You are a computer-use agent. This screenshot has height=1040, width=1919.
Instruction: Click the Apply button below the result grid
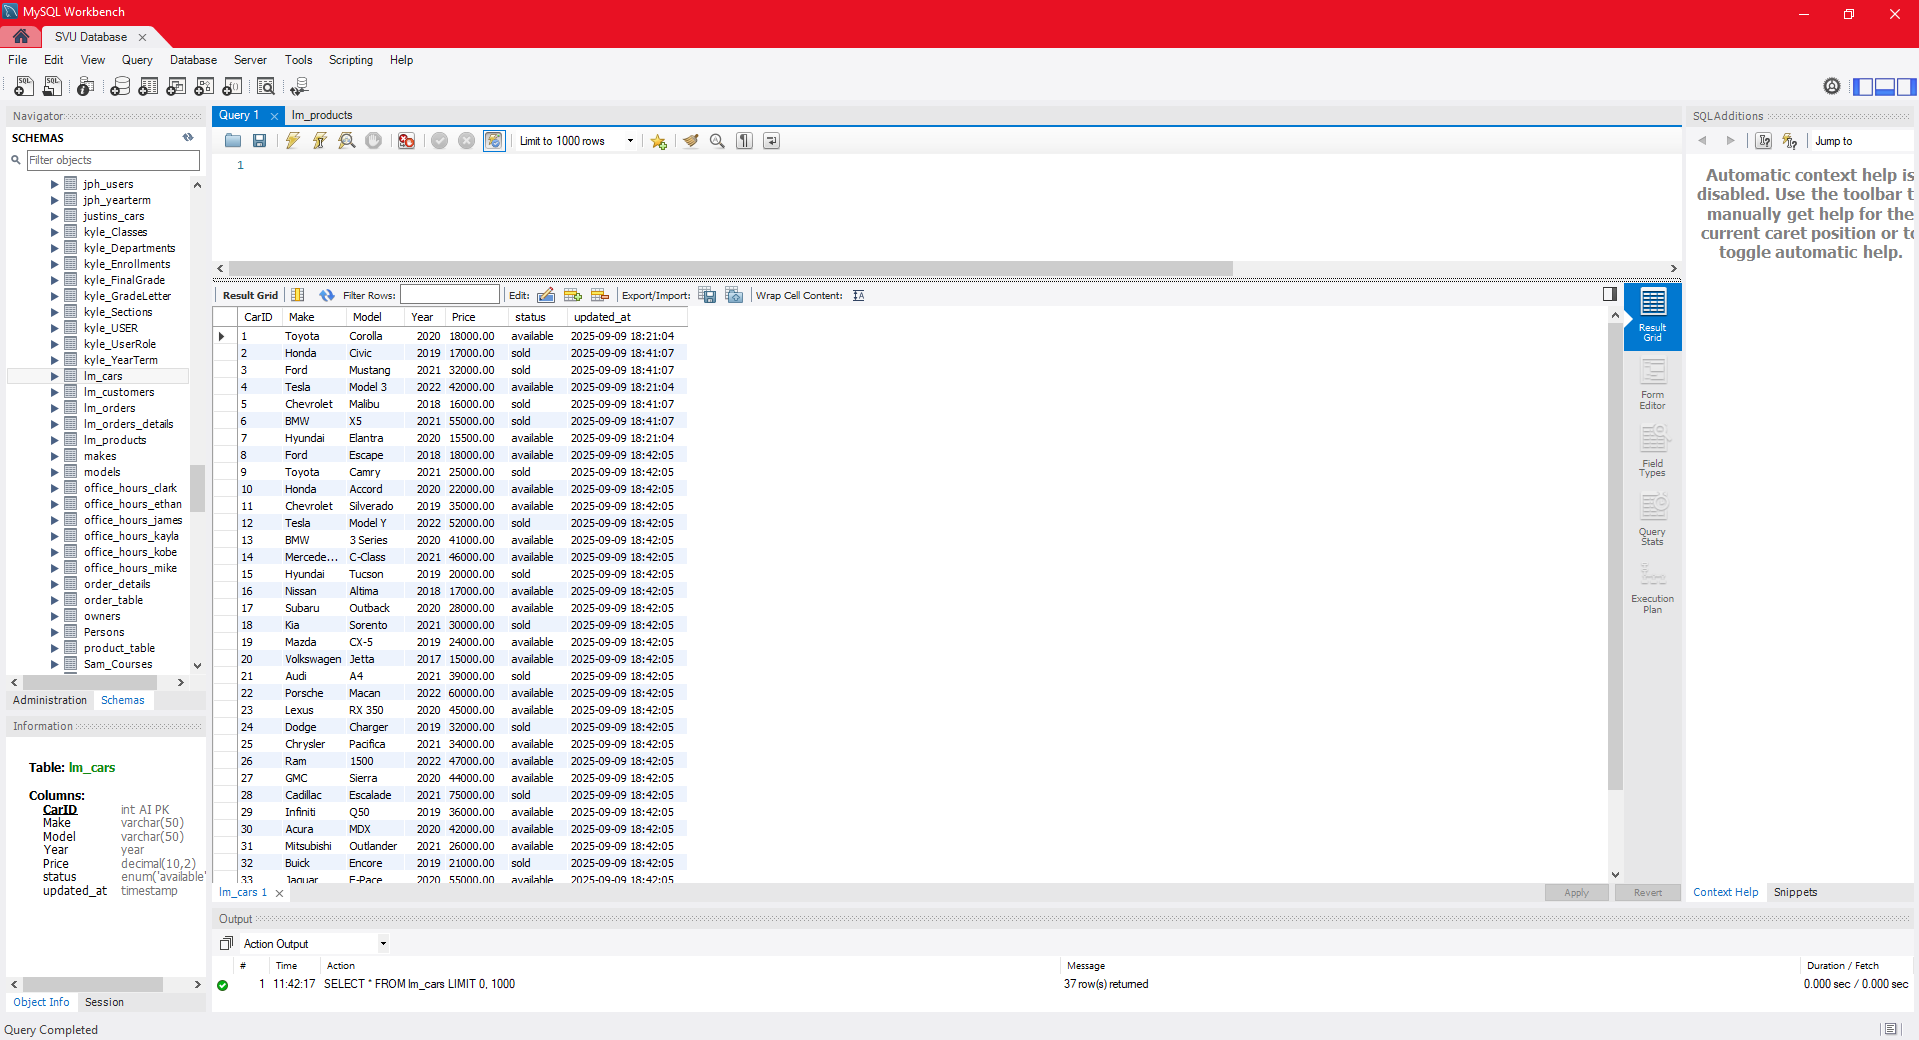[1575, 892]
